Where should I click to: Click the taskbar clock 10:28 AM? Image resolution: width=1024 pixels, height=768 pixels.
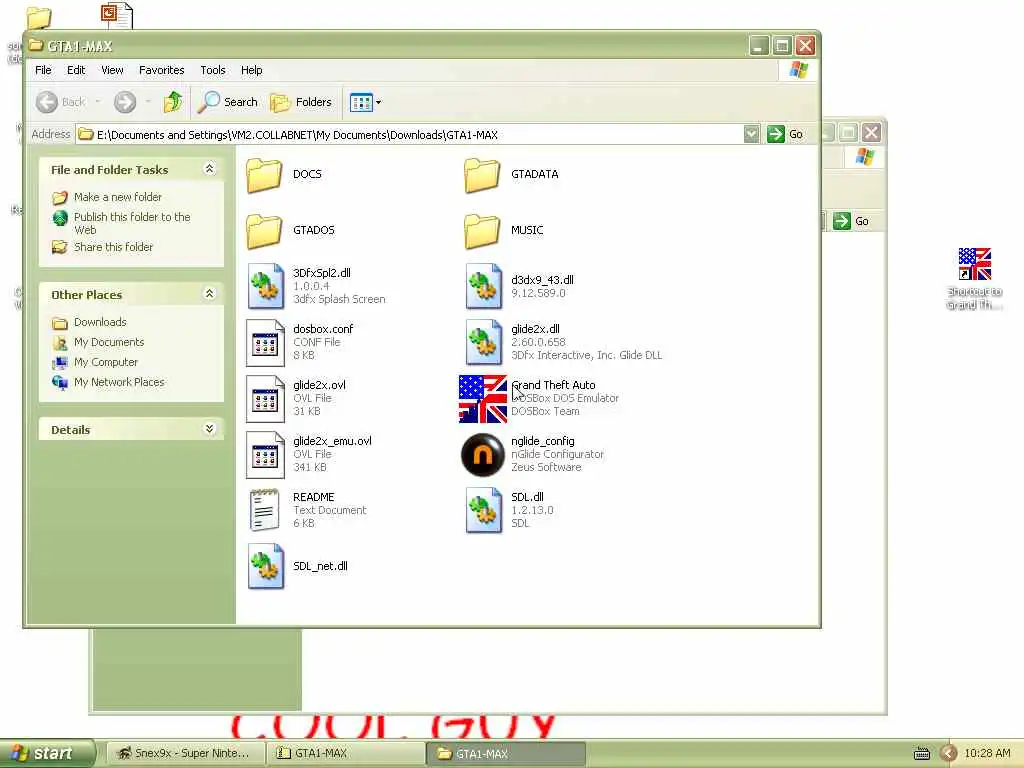click(x=987, y=754)
